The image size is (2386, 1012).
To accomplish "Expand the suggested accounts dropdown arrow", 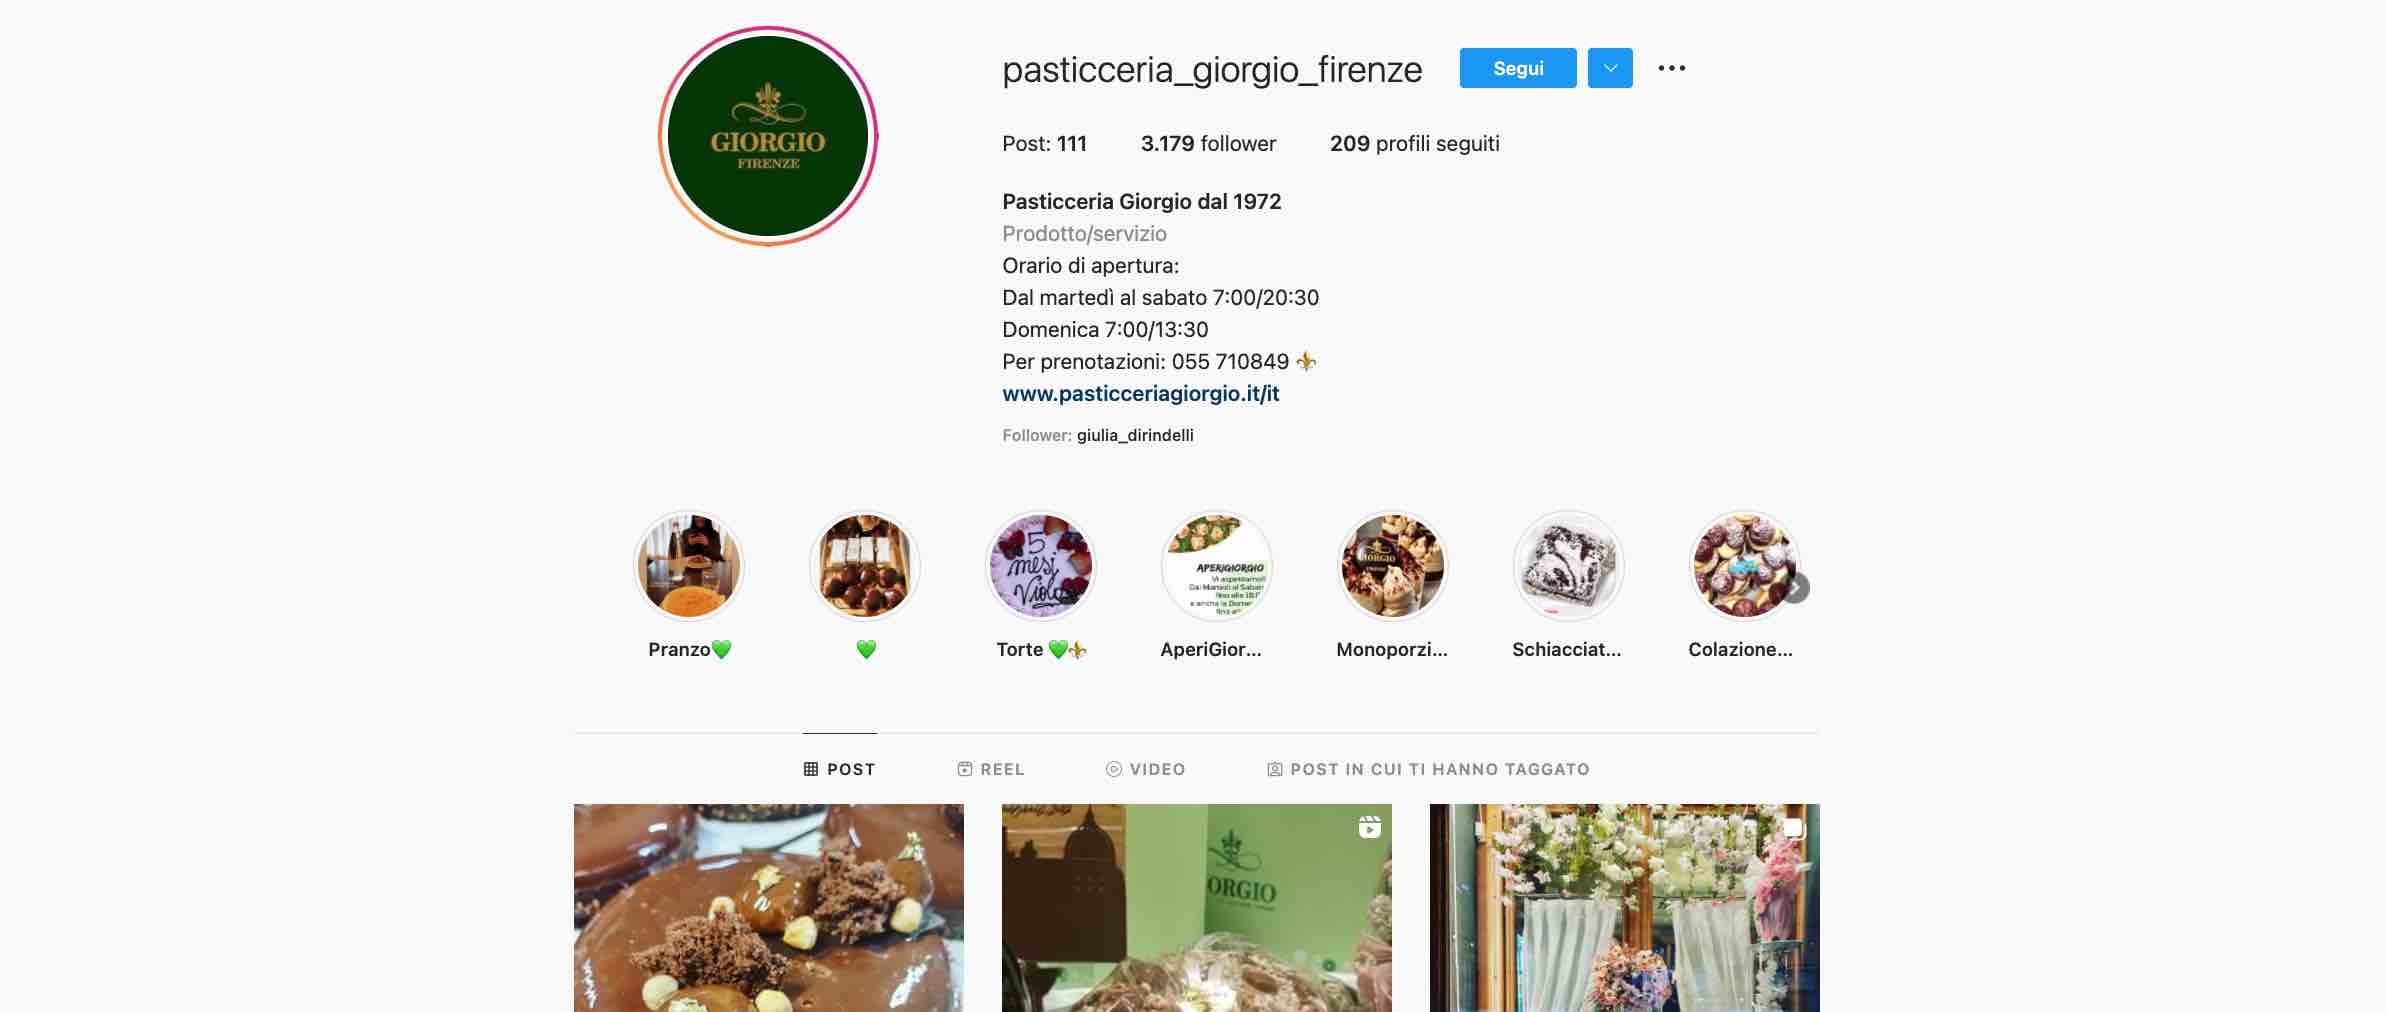I will point(1610,68).
